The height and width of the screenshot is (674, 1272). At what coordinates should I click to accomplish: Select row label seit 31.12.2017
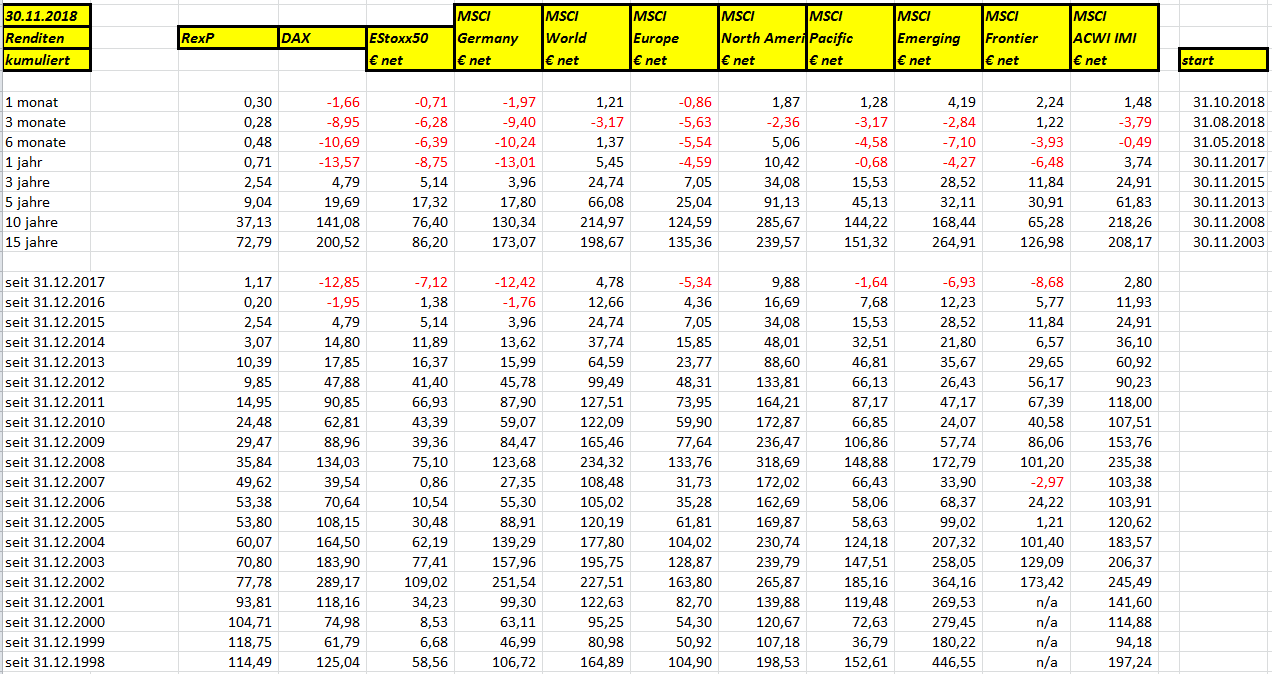[55, 282]
